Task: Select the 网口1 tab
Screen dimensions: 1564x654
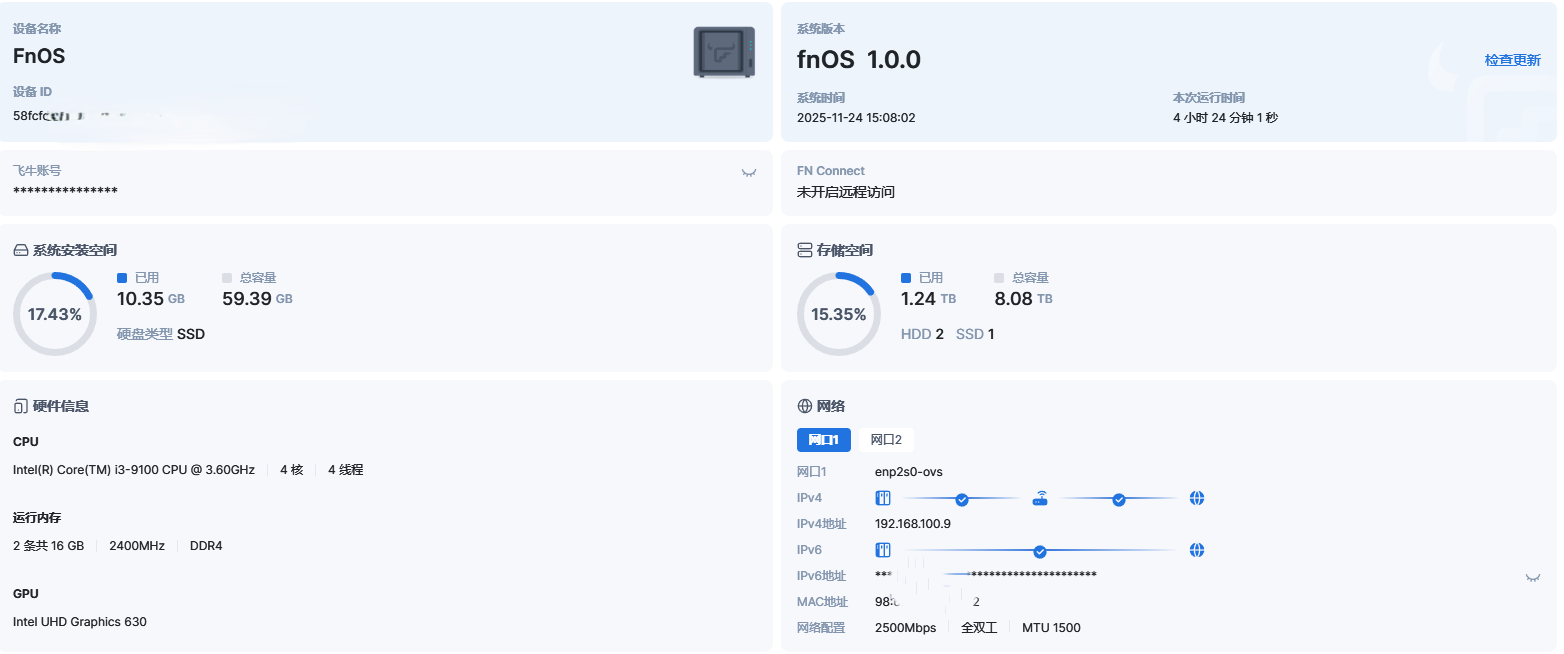Action: [823, 440]
